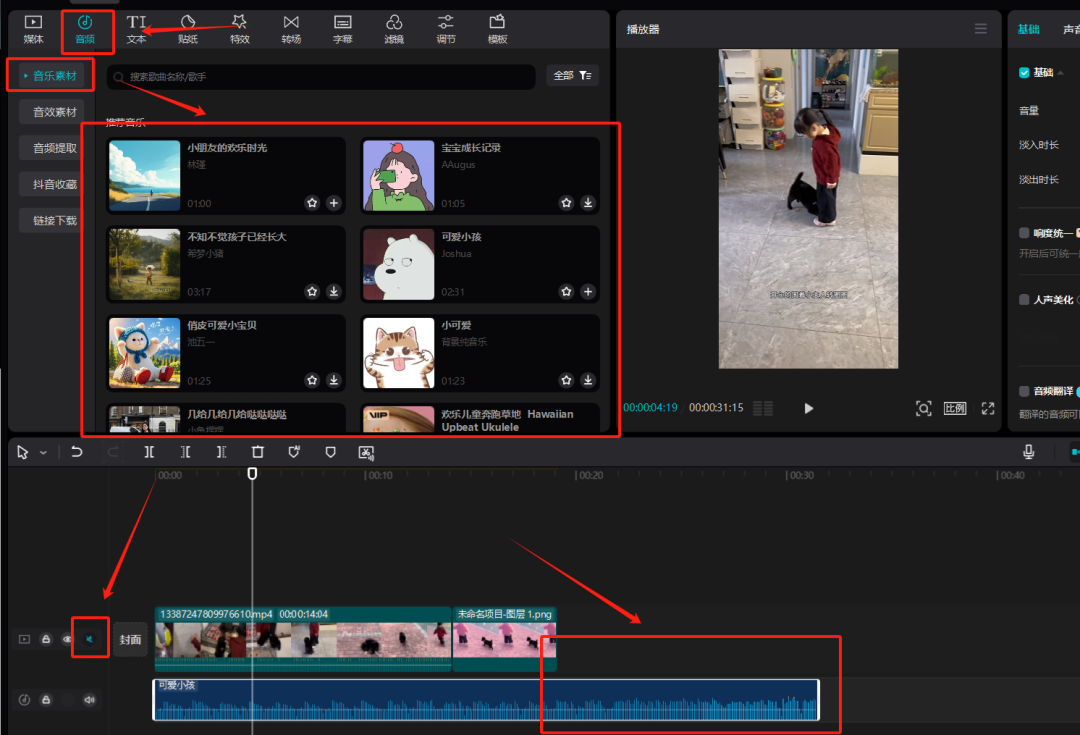The width and height of the screenshot is (1080, 735).
Task: Enter fullscreen preview mode
Action: coord(988,408)
